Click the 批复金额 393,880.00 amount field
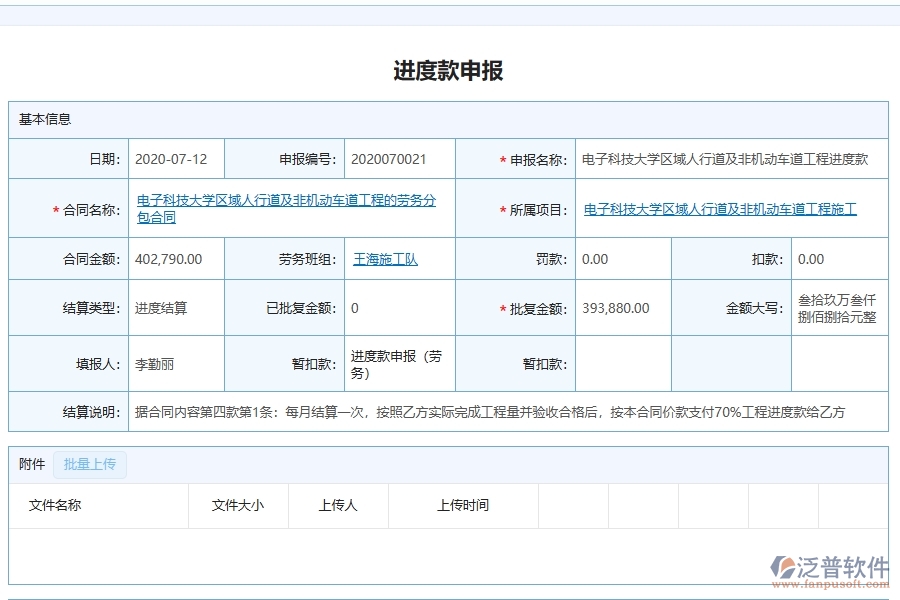This screenshot has height=600, width=900. pyautogui.click(x=618, y=307)
